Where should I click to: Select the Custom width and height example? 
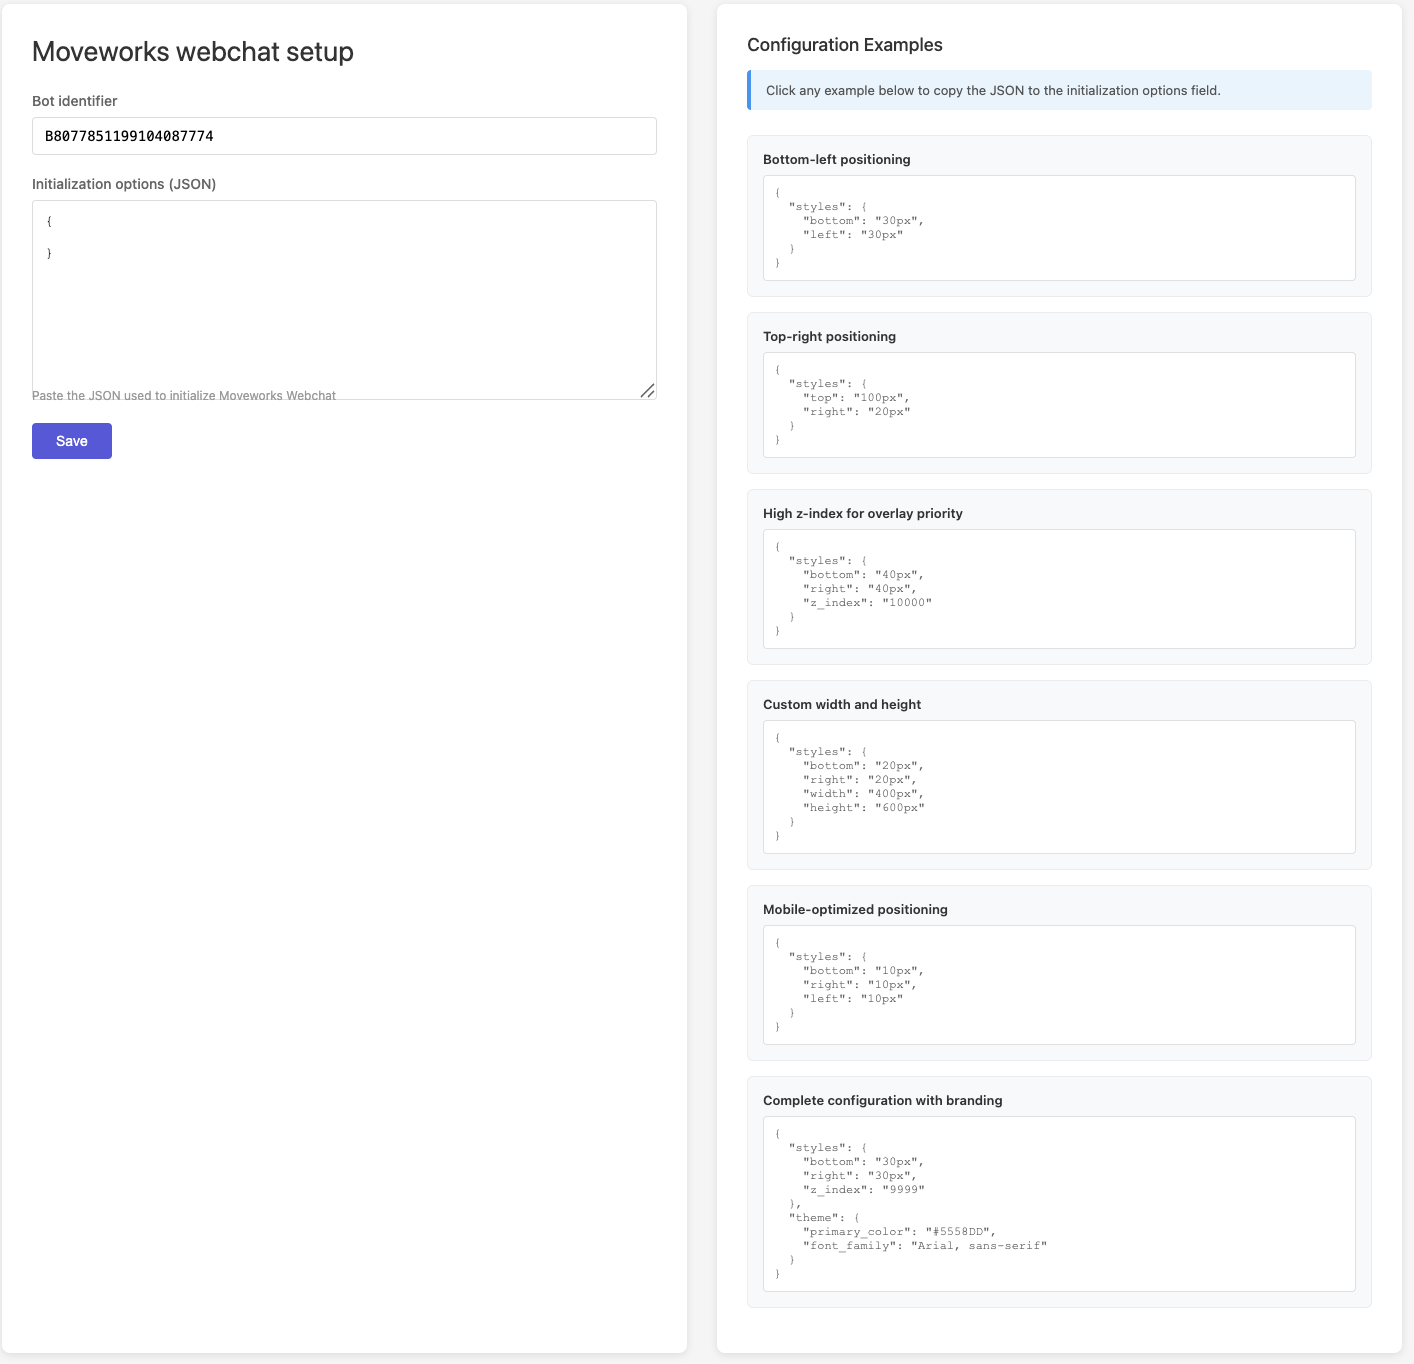[x=1059, y=787]
